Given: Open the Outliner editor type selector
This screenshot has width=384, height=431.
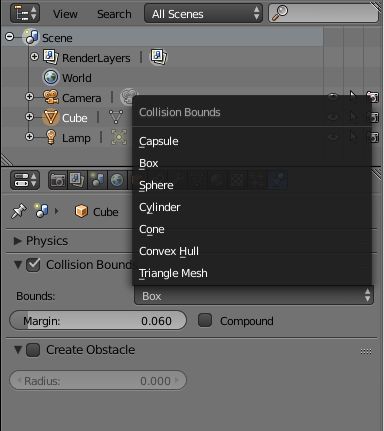Looking at the screenshot, I should point(25,13).
